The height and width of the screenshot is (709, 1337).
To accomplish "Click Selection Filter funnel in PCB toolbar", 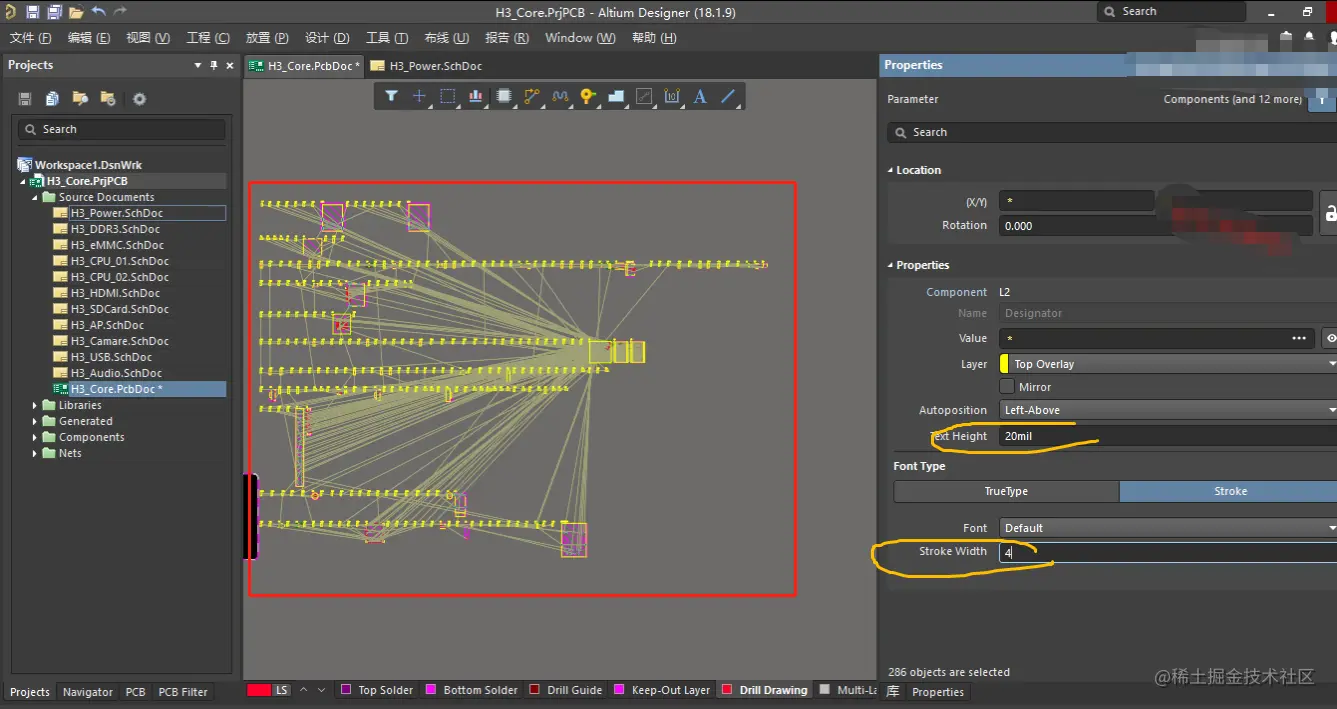I will [391, 96].
